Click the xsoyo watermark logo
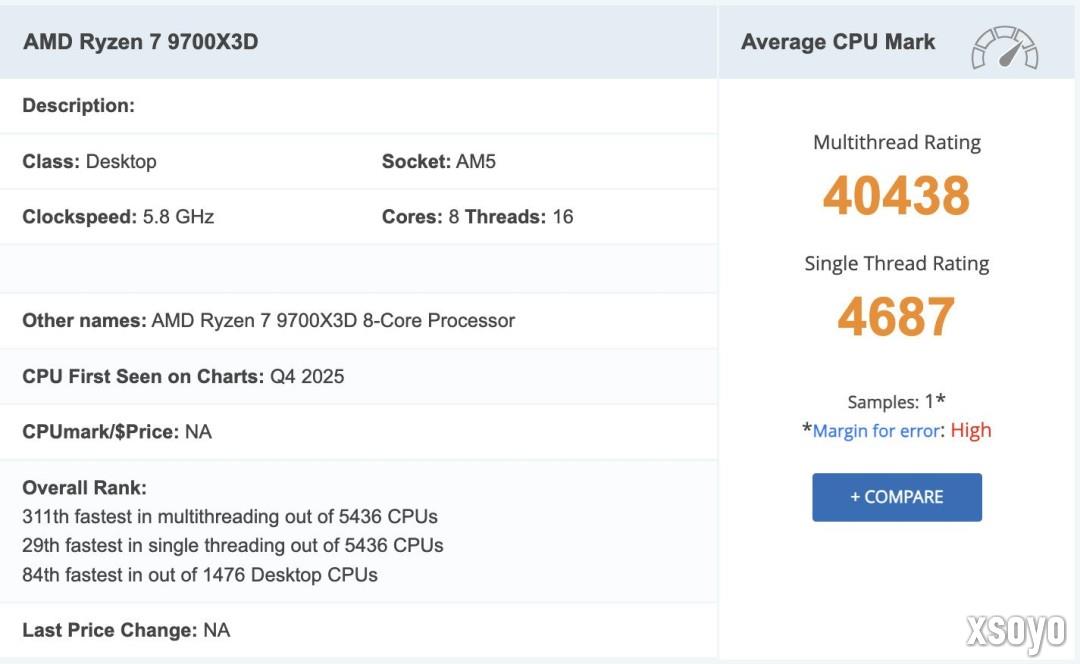 (1017, 632)
